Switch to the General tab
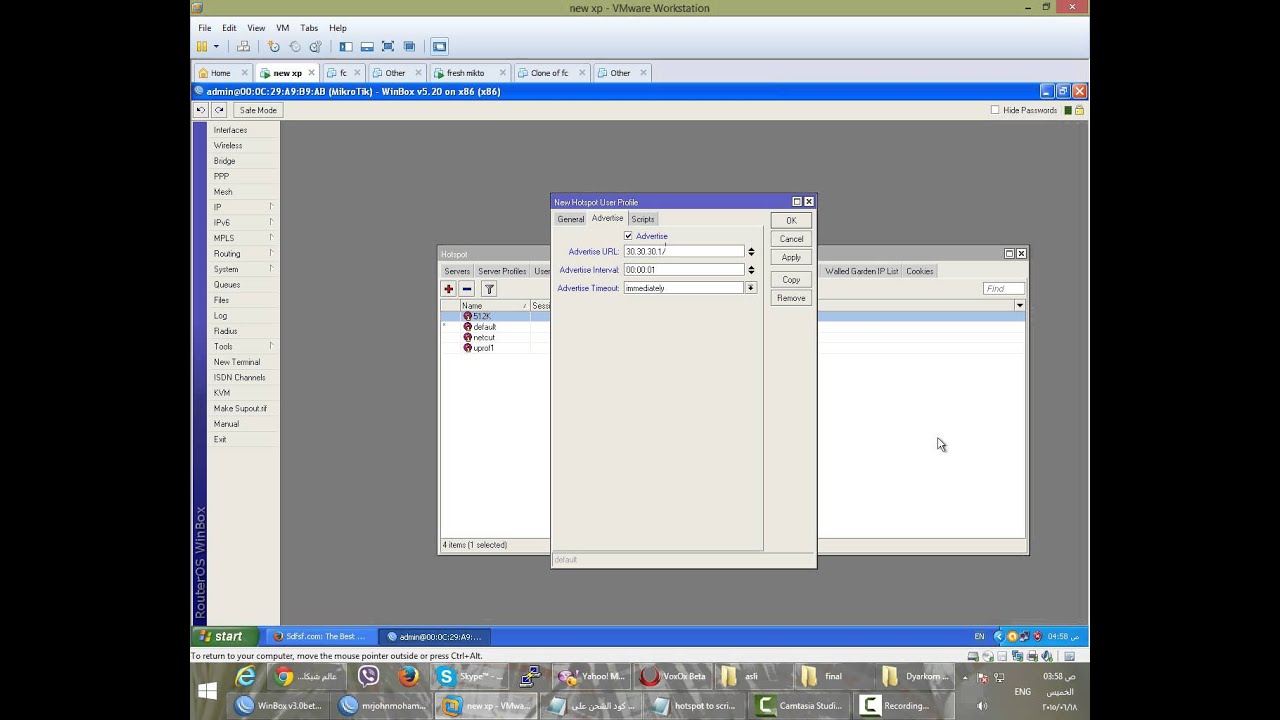 [570, 219]
